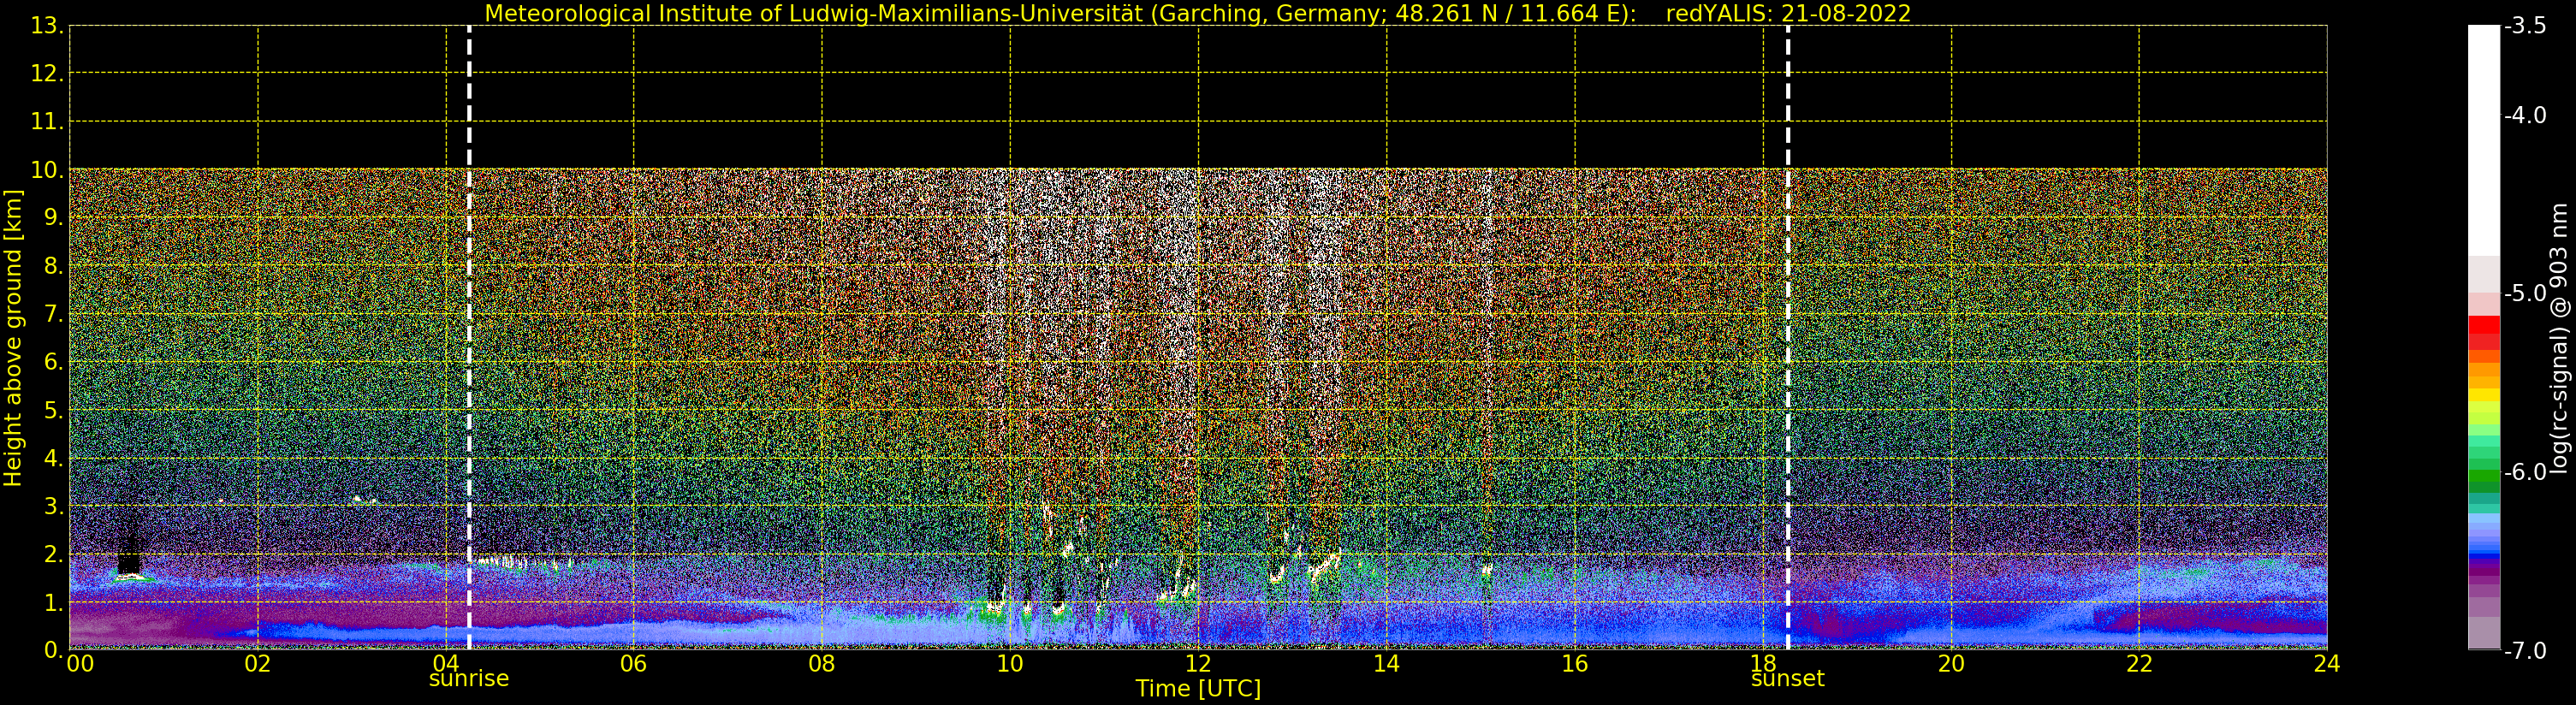
Task: Click the height axis tick label '9.'
Action: click(54, 218)
